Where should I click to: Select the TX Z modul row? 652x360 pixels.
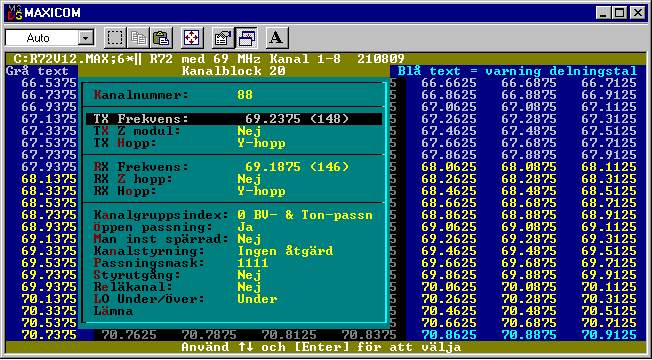tap(234, 131)
